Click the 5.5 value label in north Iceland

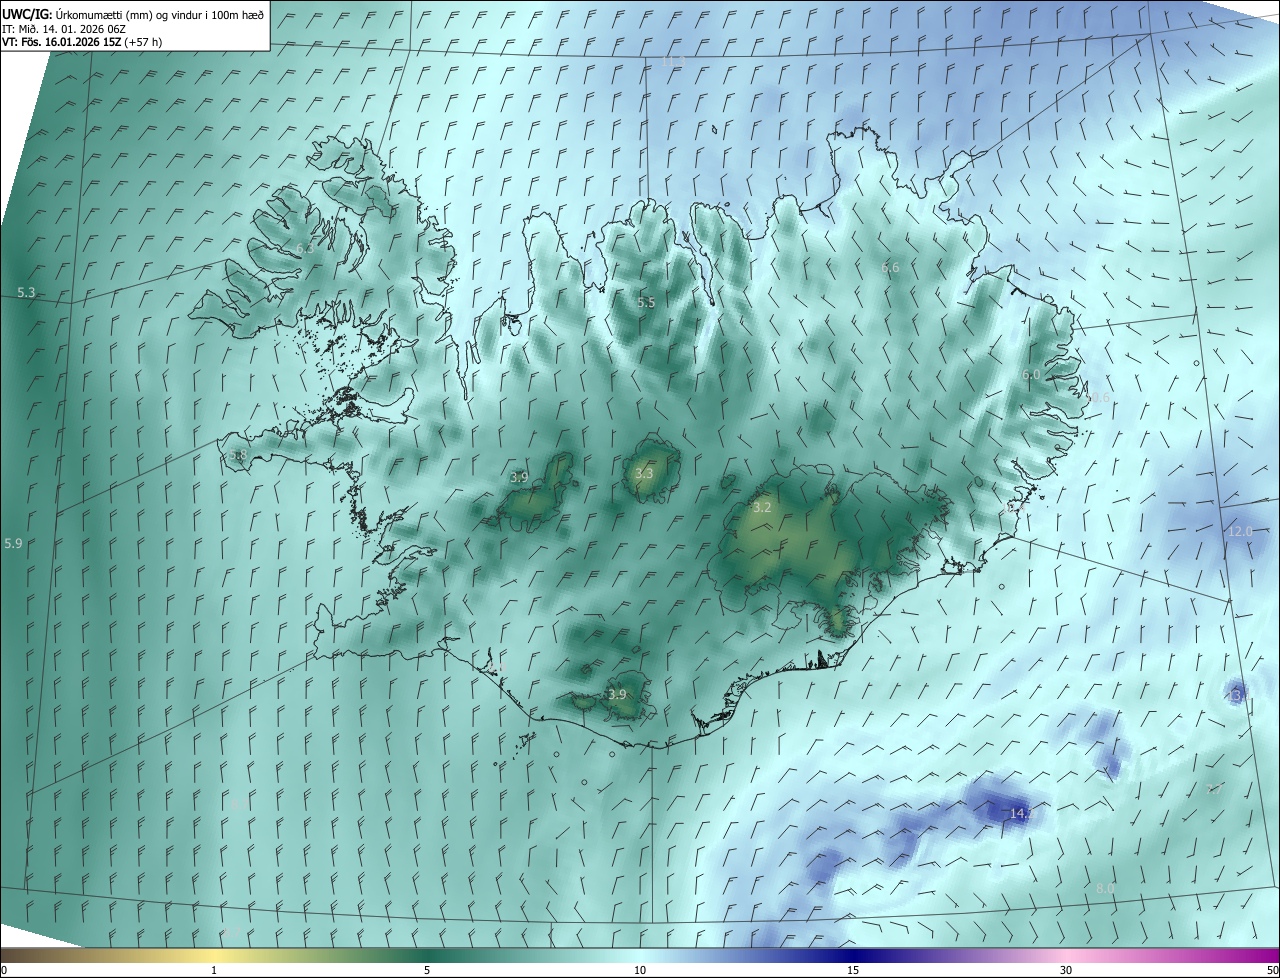(646, 303)
